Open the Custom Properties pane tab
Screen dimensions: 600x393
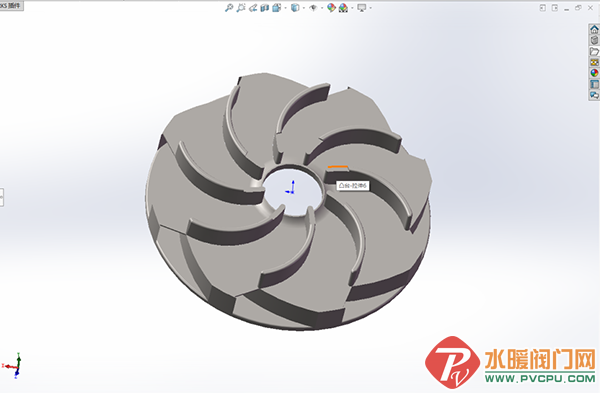coord(594,84)
